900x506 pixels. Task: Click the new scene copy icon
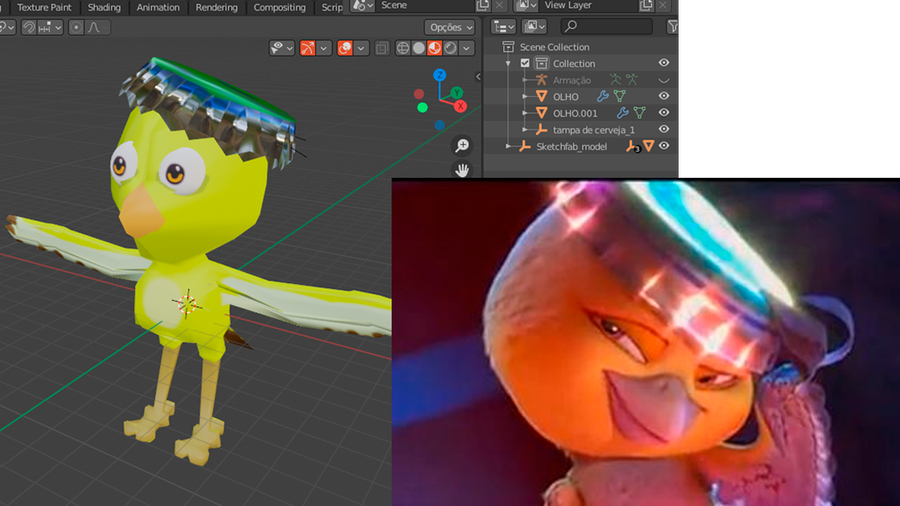[x=483, y=5]
